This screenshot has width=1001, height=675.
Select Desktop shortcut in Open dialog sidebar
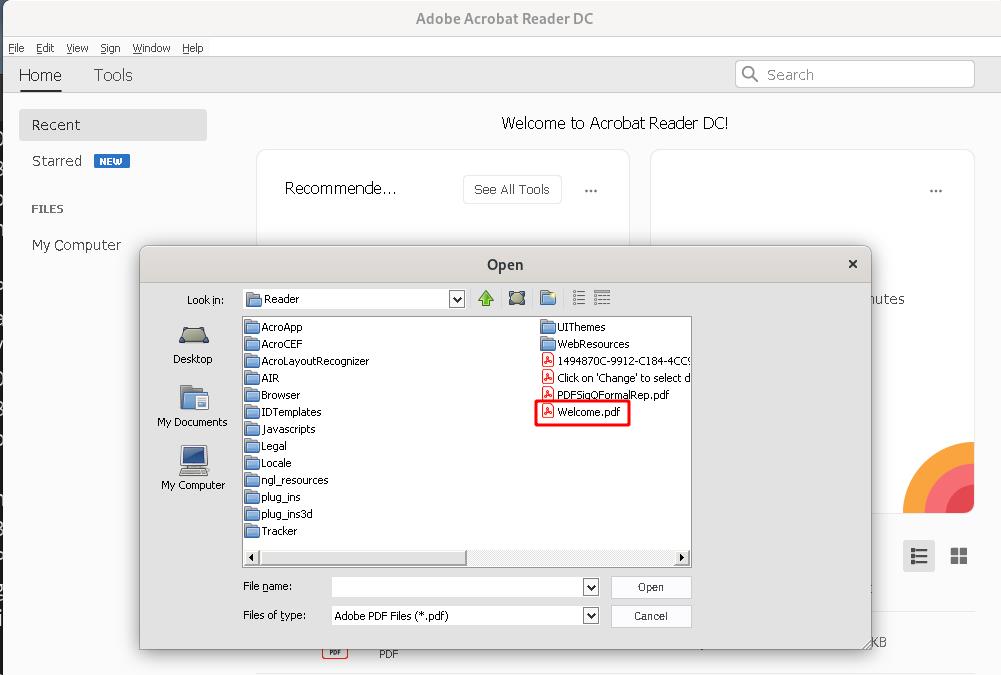click(x=193, y=345)
